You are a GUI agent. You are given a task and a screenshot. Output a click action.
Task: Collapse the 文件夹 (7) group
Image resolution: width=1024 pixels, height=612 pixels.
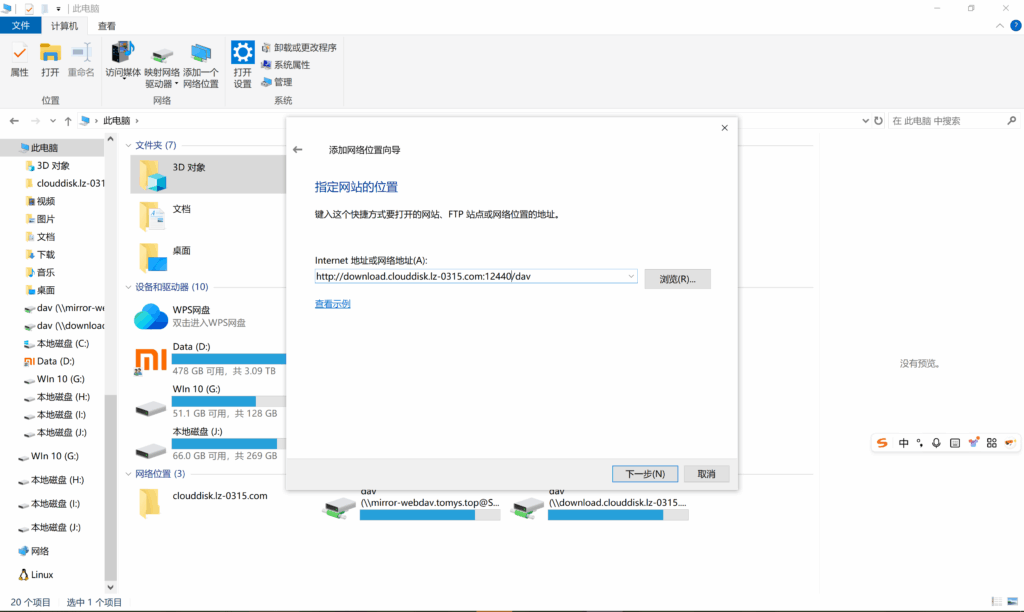coord(129,146)
